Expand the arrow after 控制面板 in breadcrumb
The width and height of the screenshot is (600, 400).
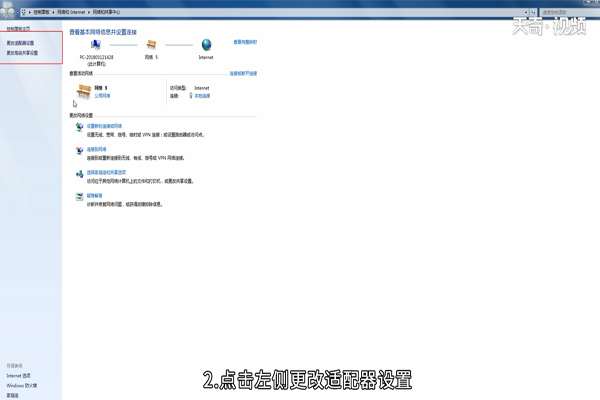[53, 12]
